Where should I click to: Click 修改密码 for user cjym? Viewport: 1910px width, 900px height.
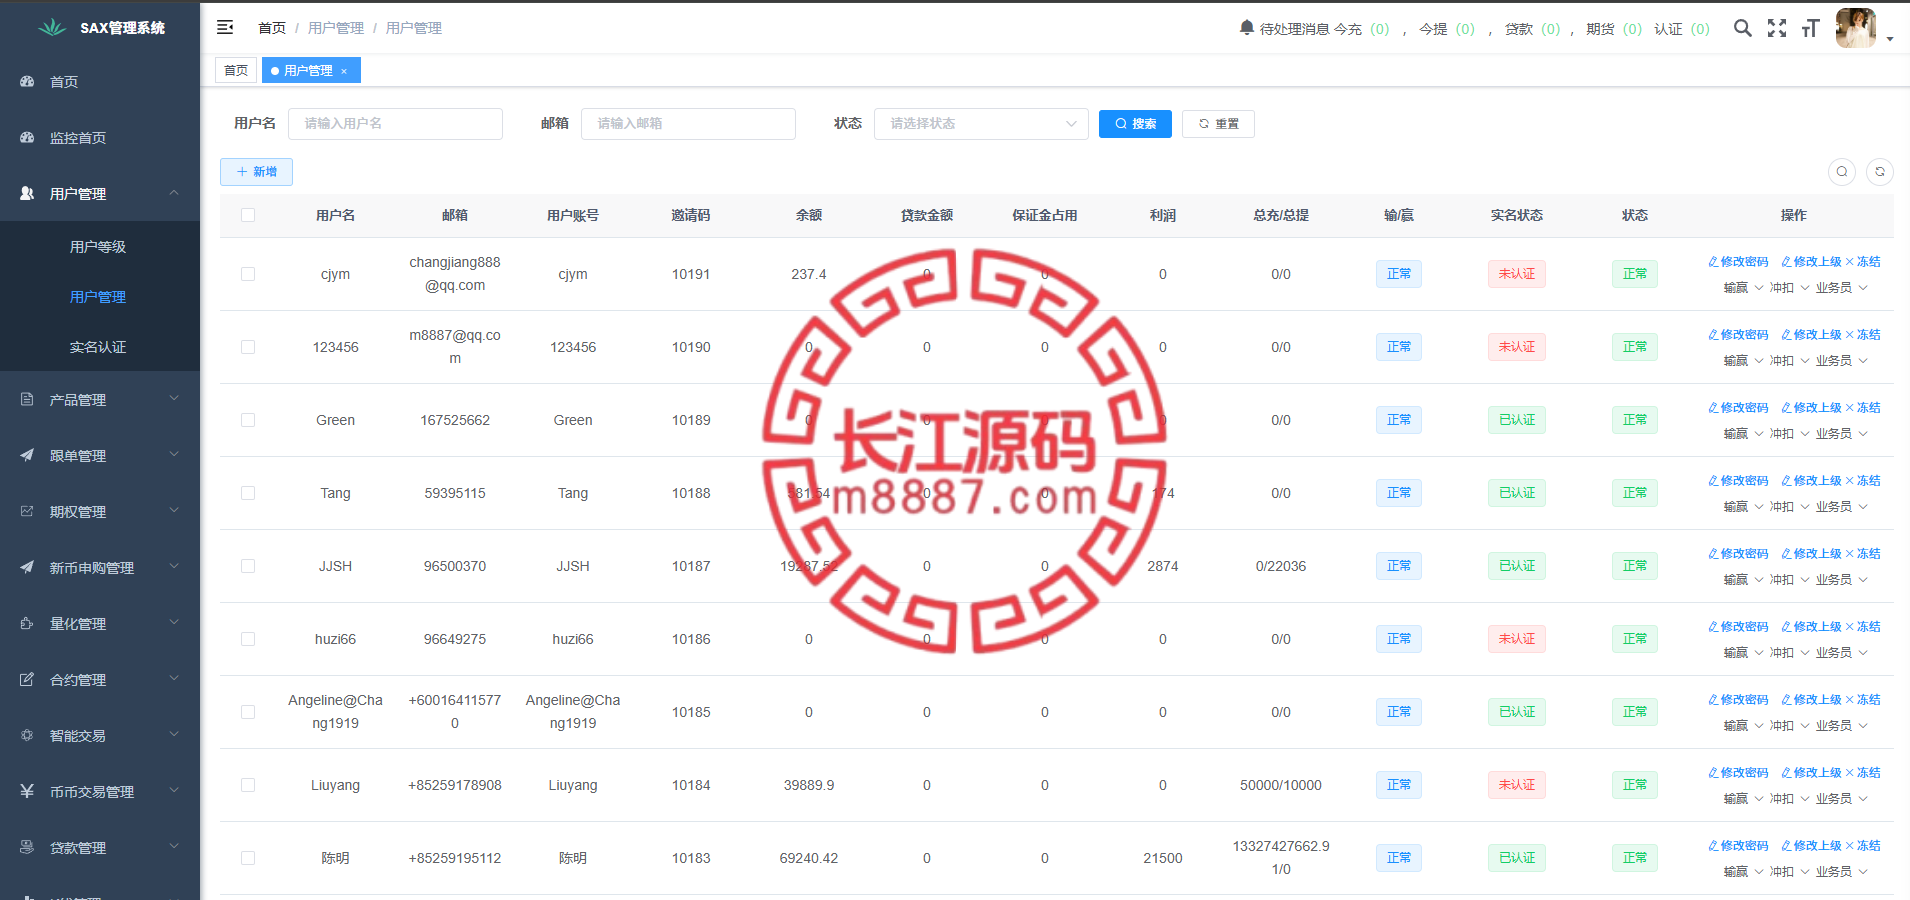1738,262
